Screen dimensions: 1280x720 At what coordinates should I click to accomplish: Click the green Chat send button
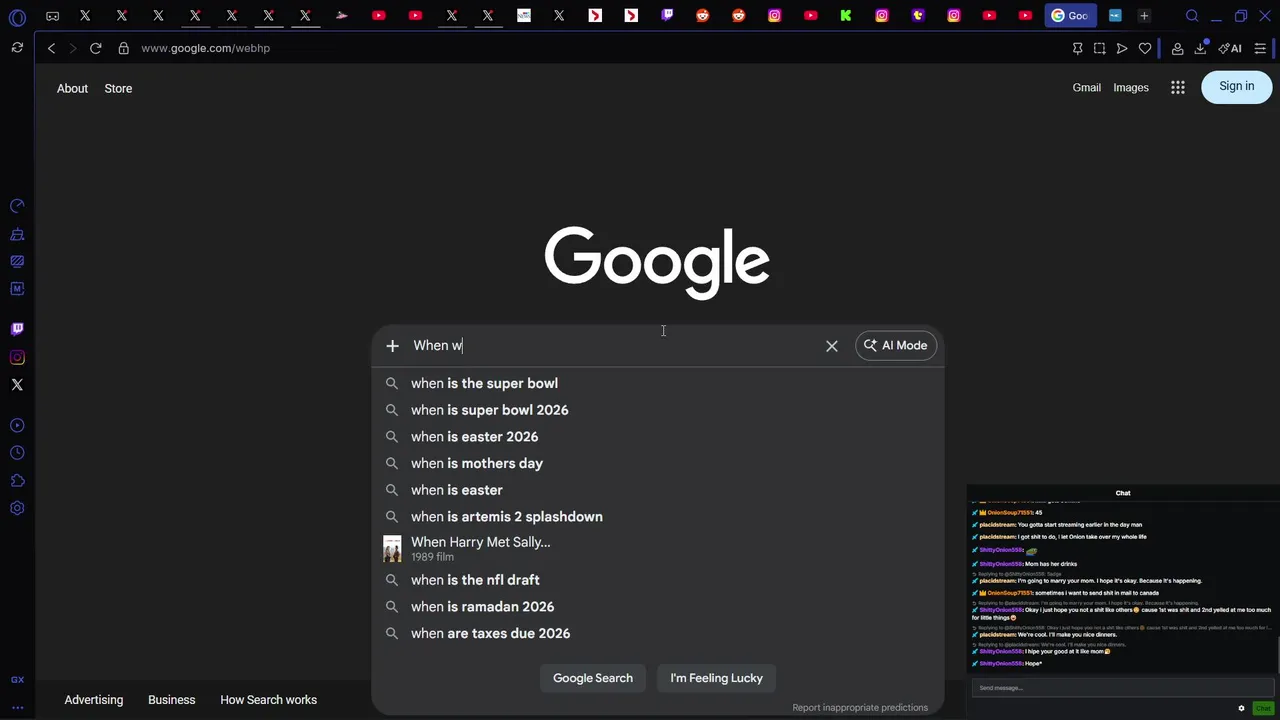1263,708
